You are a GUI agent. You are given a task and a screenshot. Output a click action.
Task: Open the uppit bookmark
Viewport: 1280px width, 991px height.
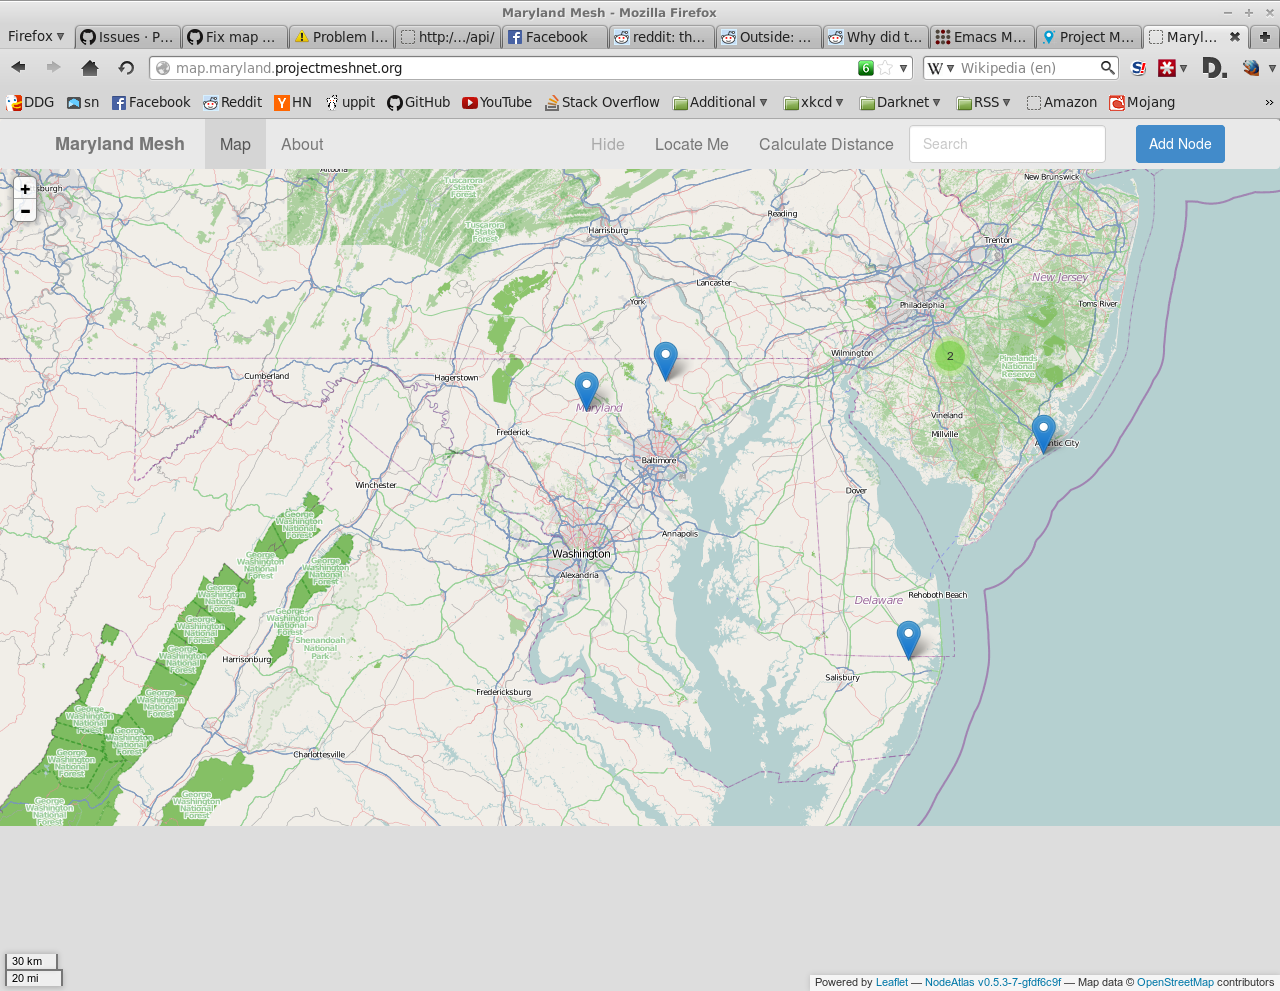pos(350,102)
